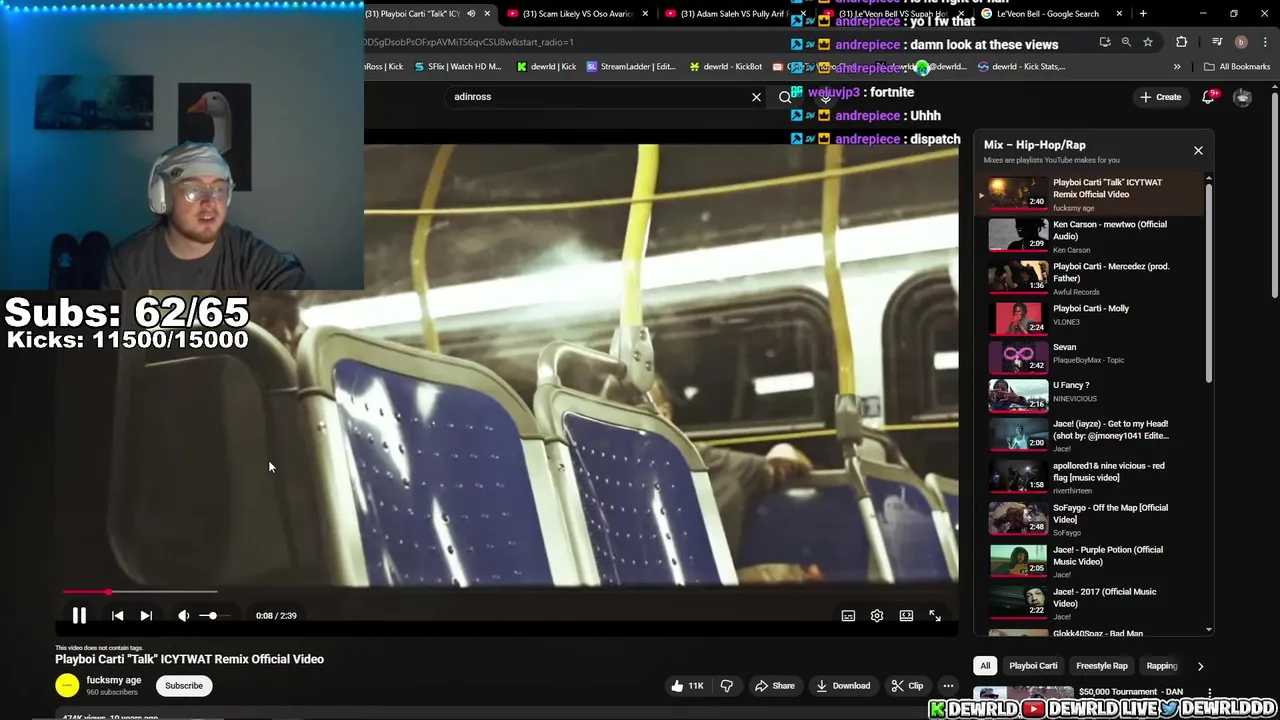Image resolution: width=1280 pixels, height=720 pixels.
Task: Select U Fancy ? in playlist
Action: pyautogui.click(x=1090, y=394)
